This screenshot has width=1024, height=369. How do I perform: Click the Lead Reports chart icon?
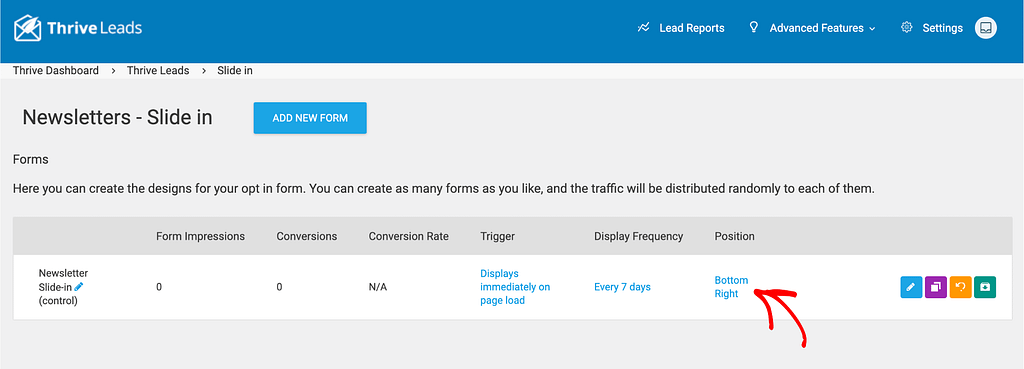[643, 28]
